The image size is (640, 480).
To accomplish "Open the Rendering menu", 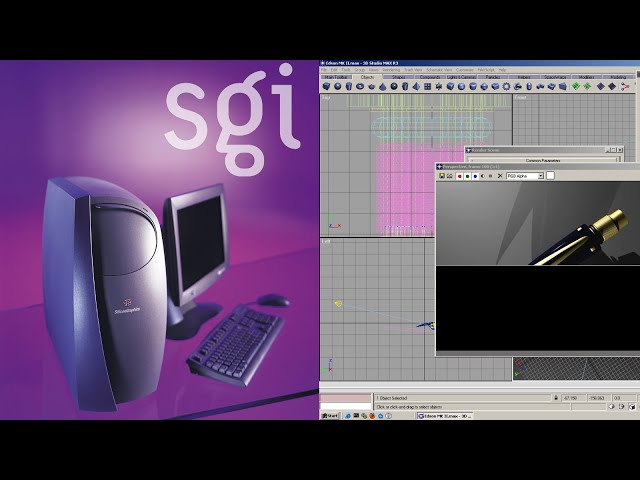I will [x=391, y=70].
